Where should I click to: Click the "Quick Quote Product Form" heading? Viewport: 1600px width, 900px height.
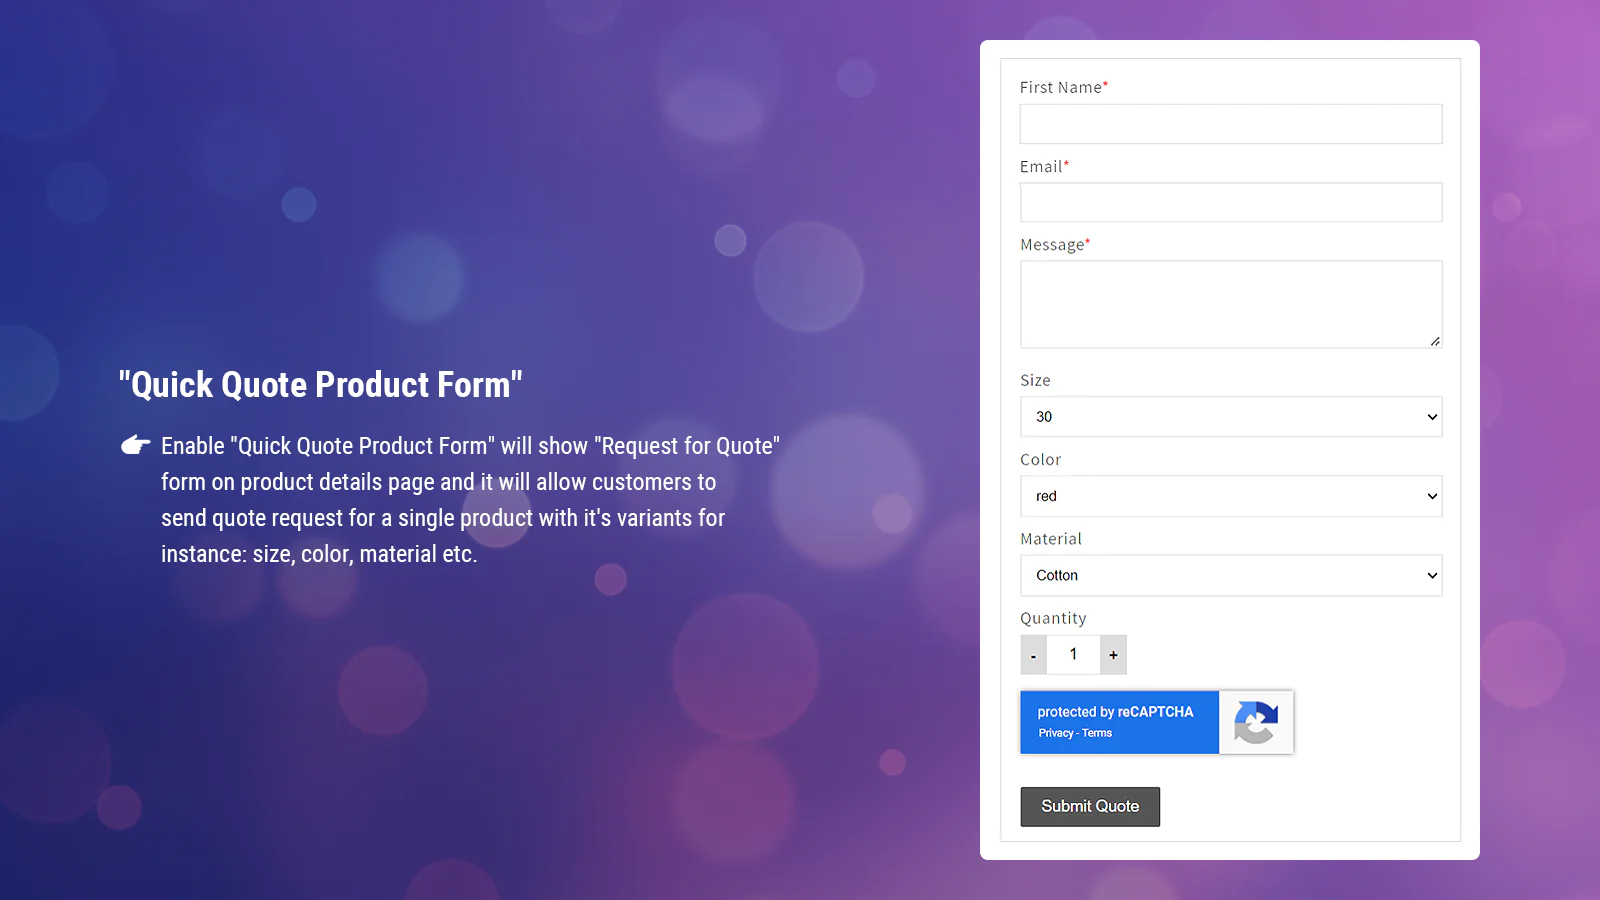click(321, 385)
